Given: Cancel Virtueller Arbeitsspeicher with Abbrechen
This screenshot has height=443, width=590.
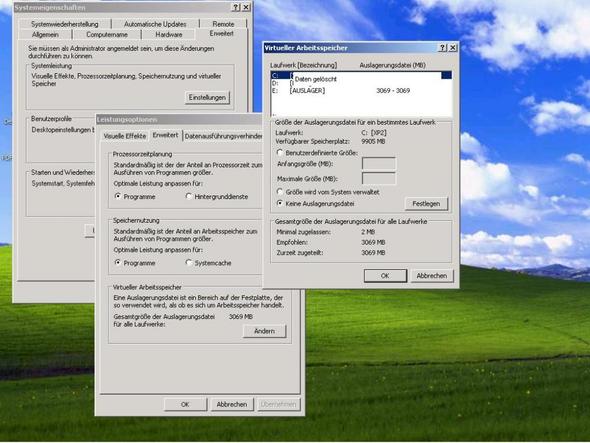Looking at the screenshot, I should (x=432, y=276).
